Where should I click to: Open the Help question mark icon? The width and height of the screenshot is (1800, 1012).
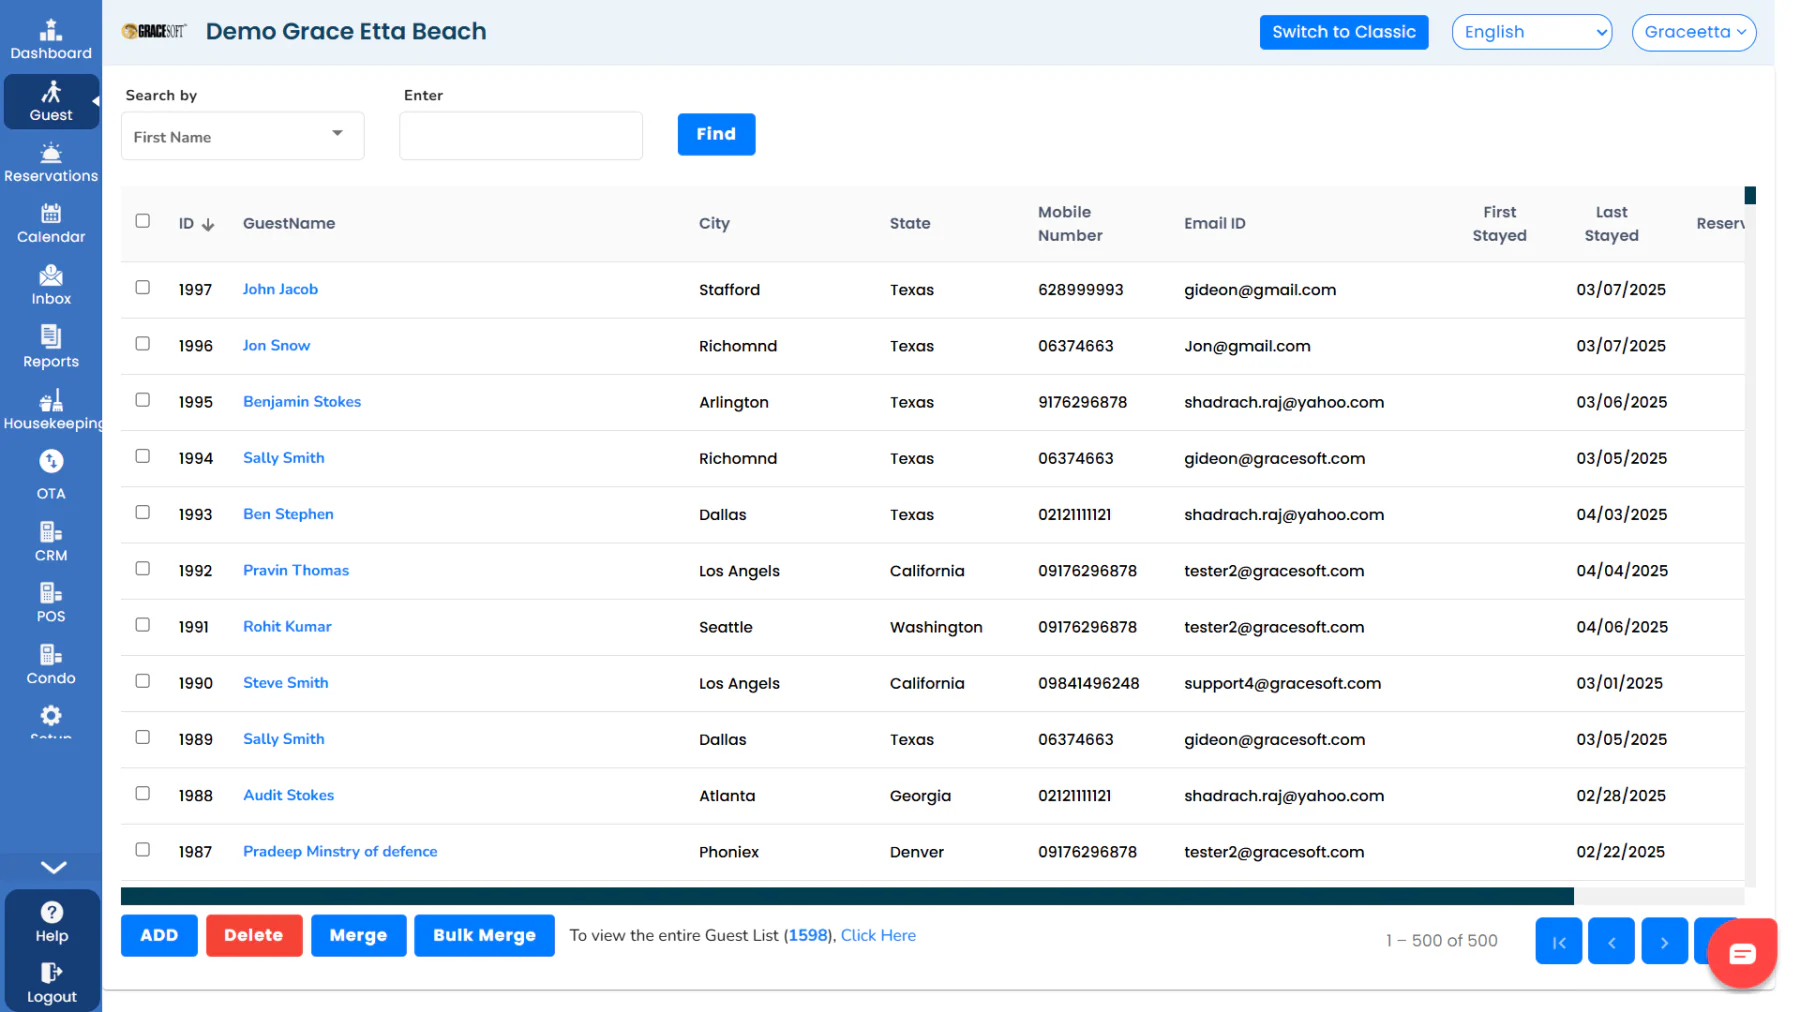click(x=52, y=912)
